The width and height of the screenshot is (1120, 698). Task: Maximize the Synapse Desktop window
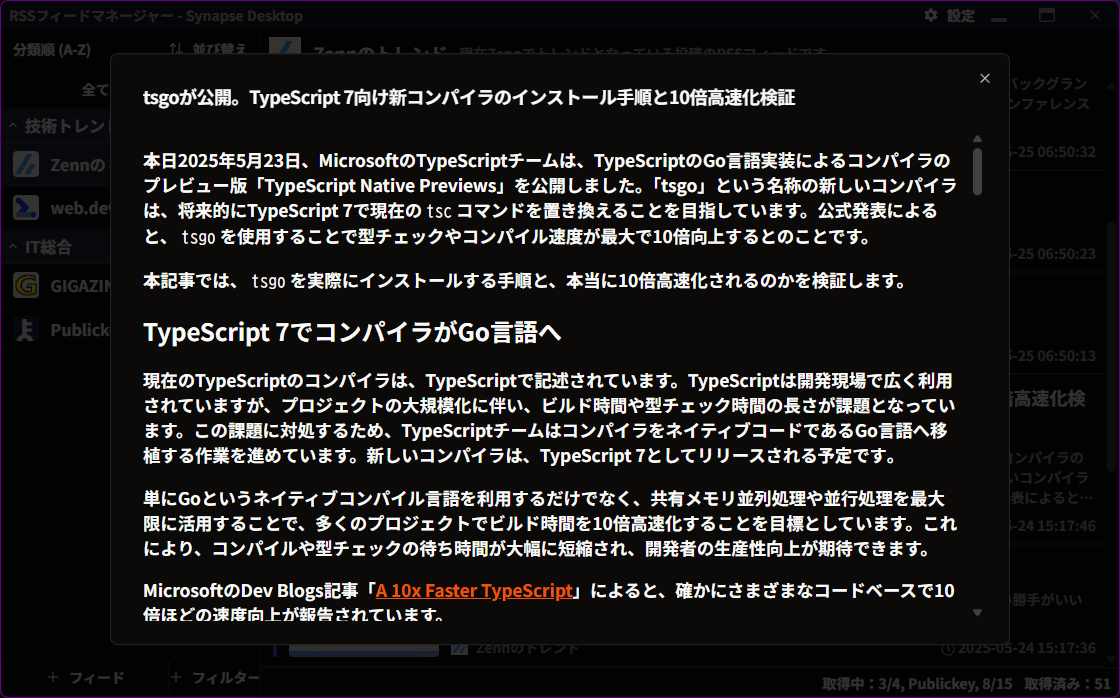(x=1047, y=16)
